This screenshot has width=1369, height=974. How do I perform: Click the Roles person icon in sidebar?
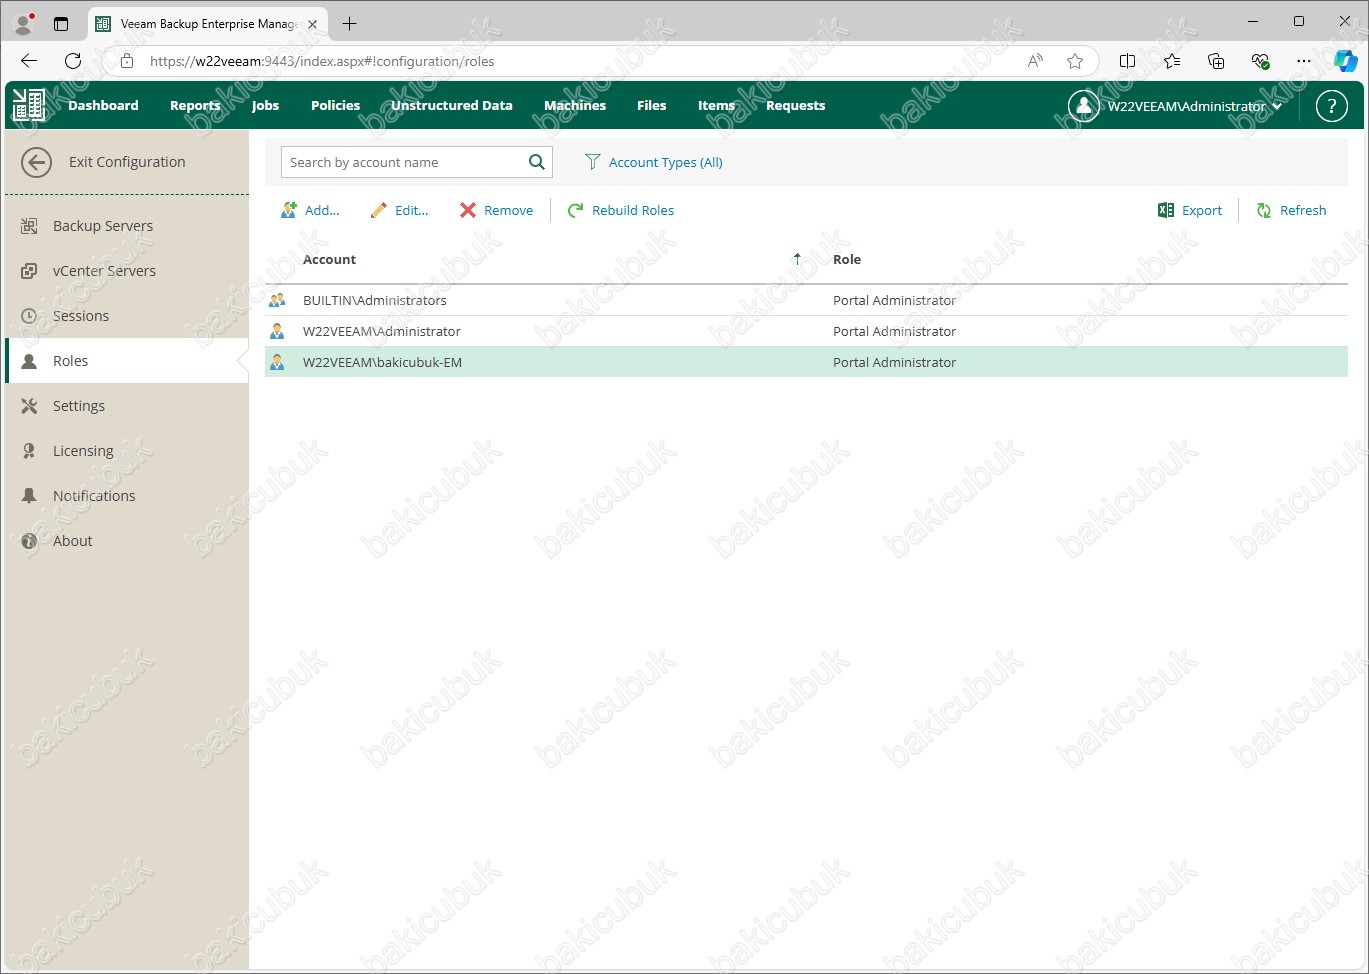click(29, 361)
